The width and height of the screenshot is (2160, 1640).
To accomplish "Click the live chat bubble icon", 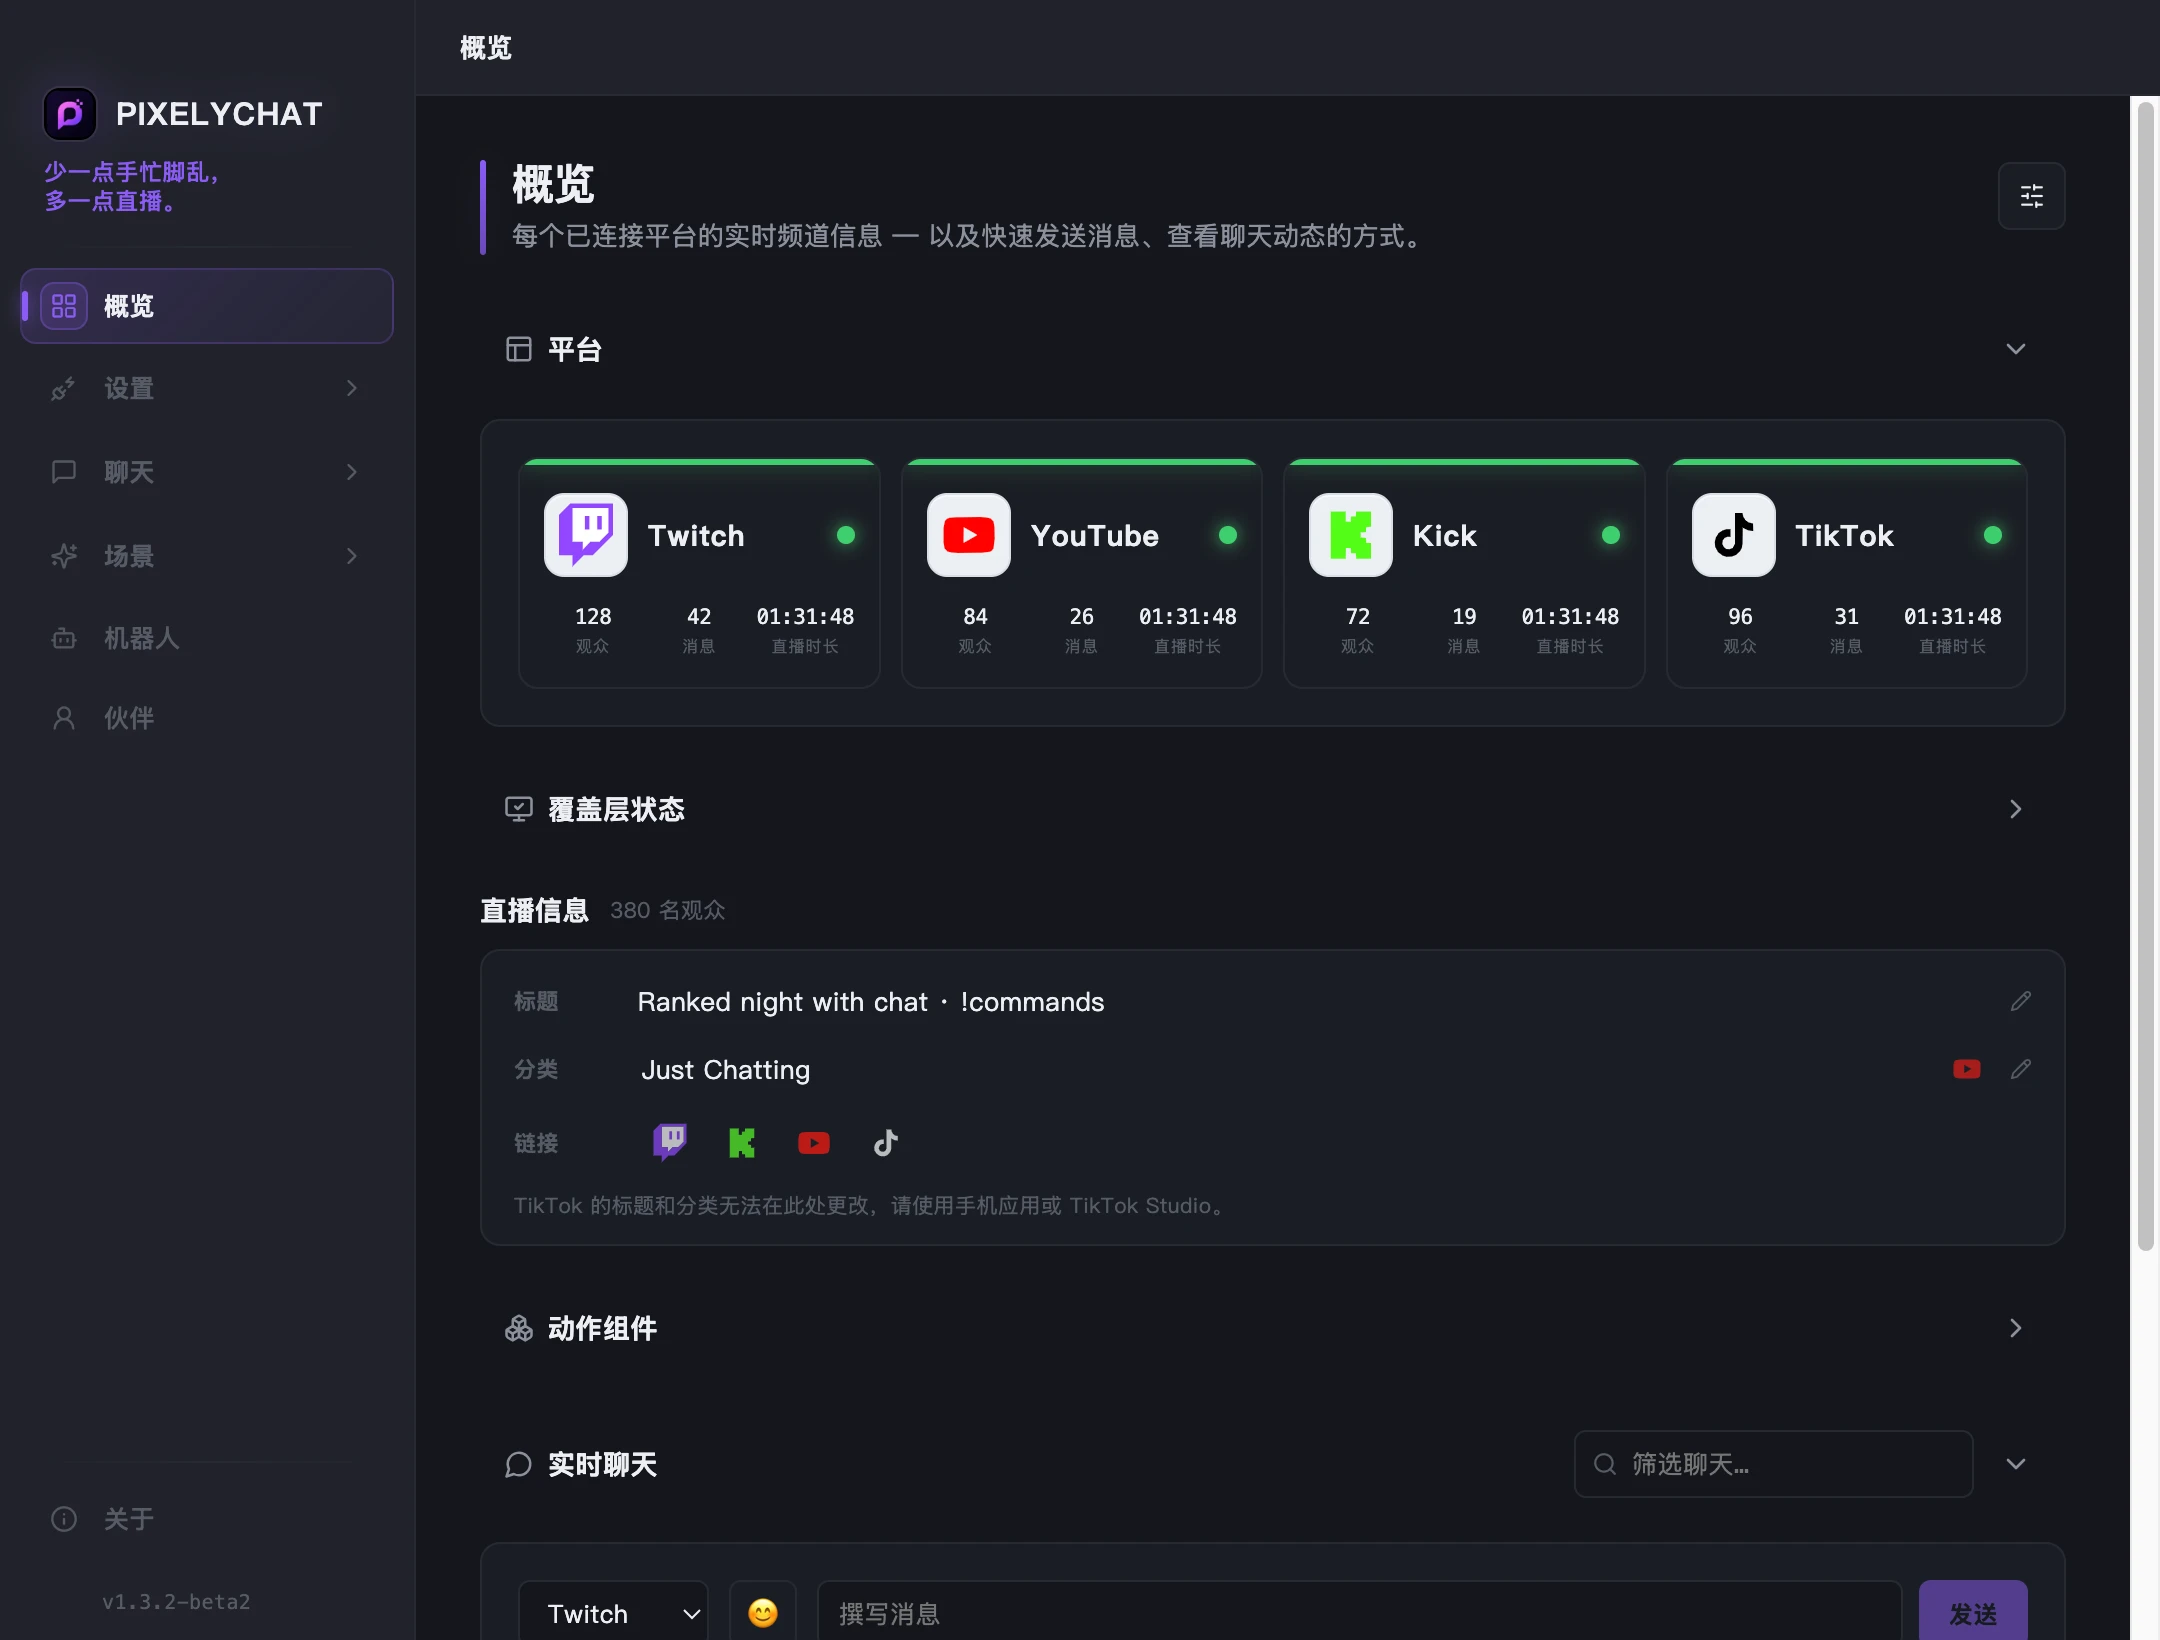I will (518, 1464).
